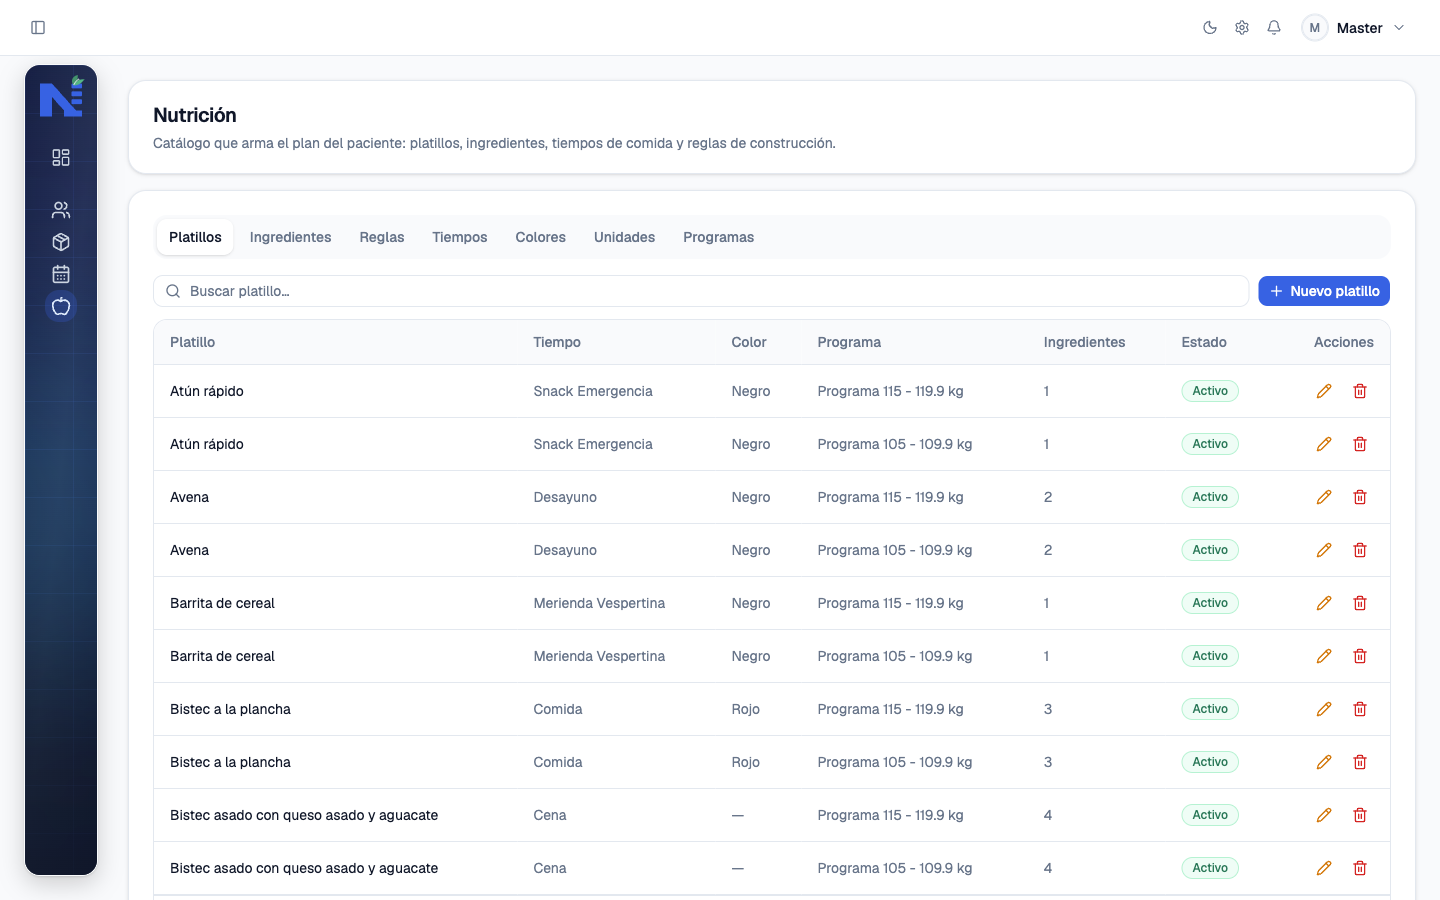Switch to the Ingredientes tab

click(x=290, y=237)
